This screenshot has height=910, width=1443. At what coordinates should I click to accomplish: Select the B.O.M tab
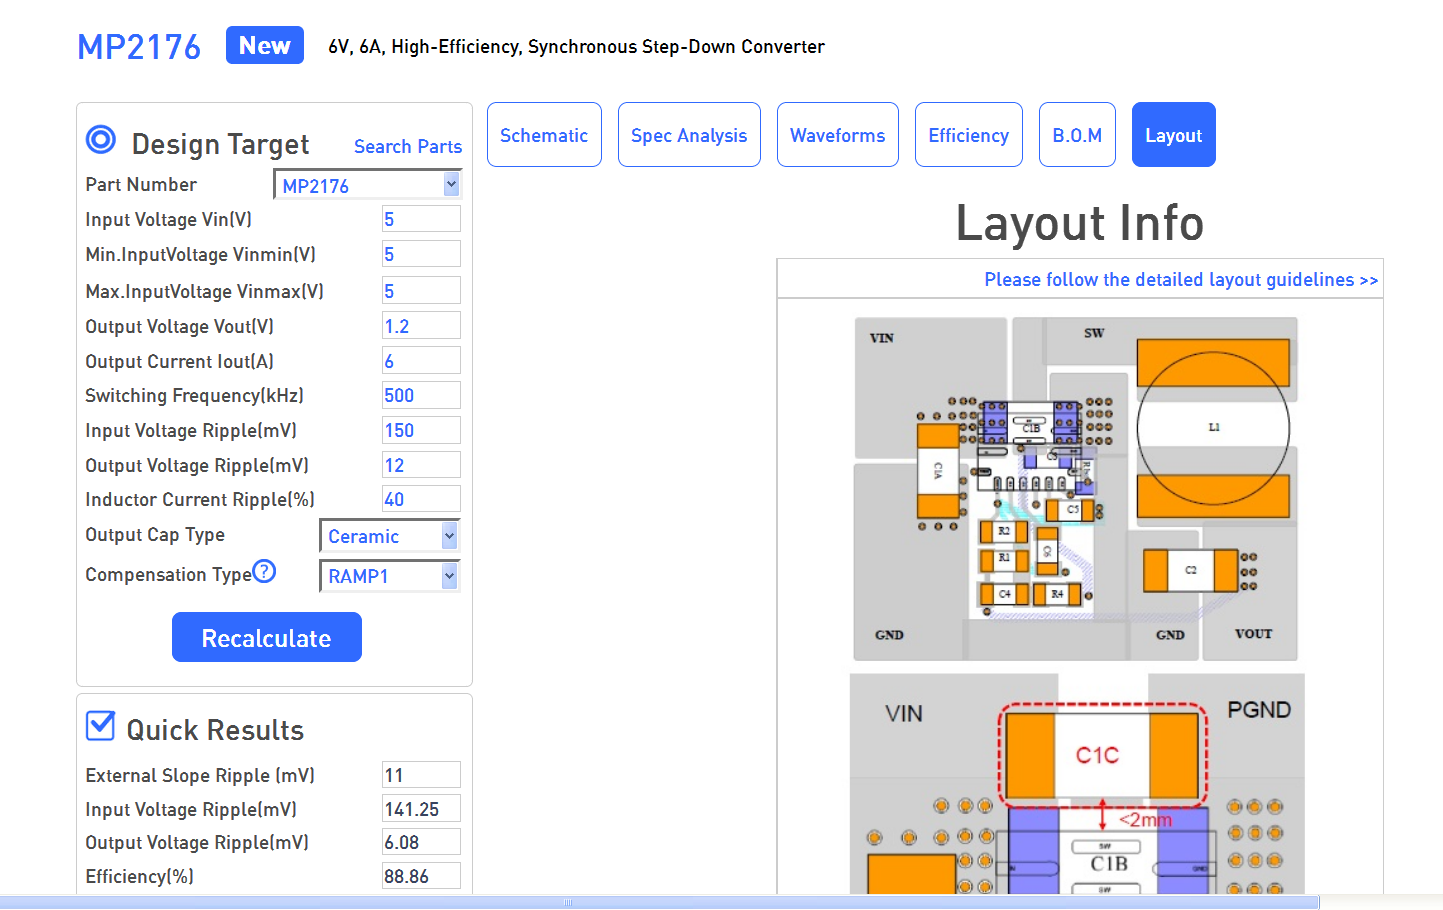[1077, 135]
